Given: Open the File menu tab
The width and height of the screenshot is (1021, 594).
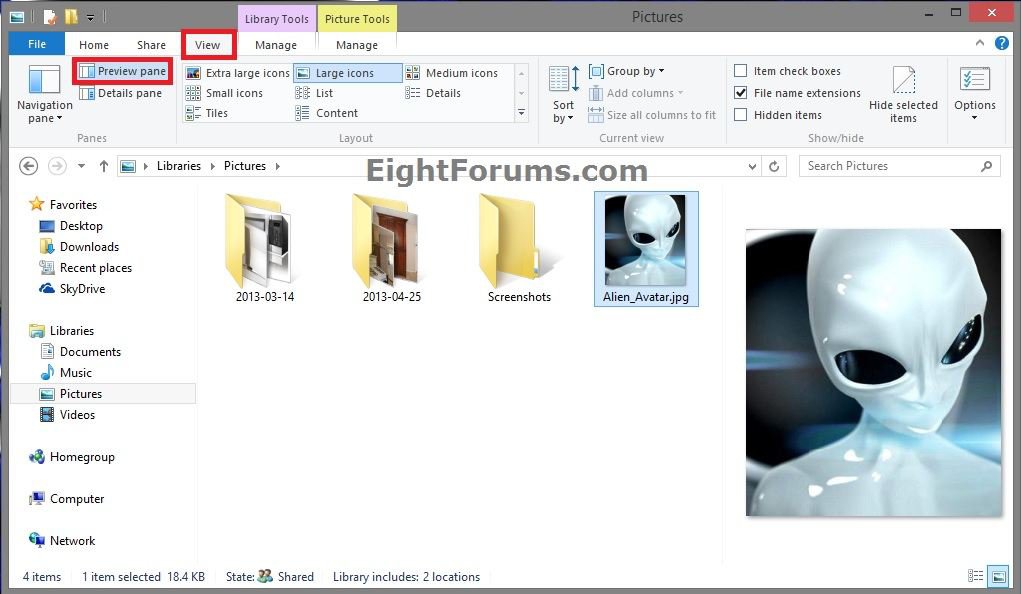Looking at the screenshot, I should pyautogui.click(x=37, y=45).
